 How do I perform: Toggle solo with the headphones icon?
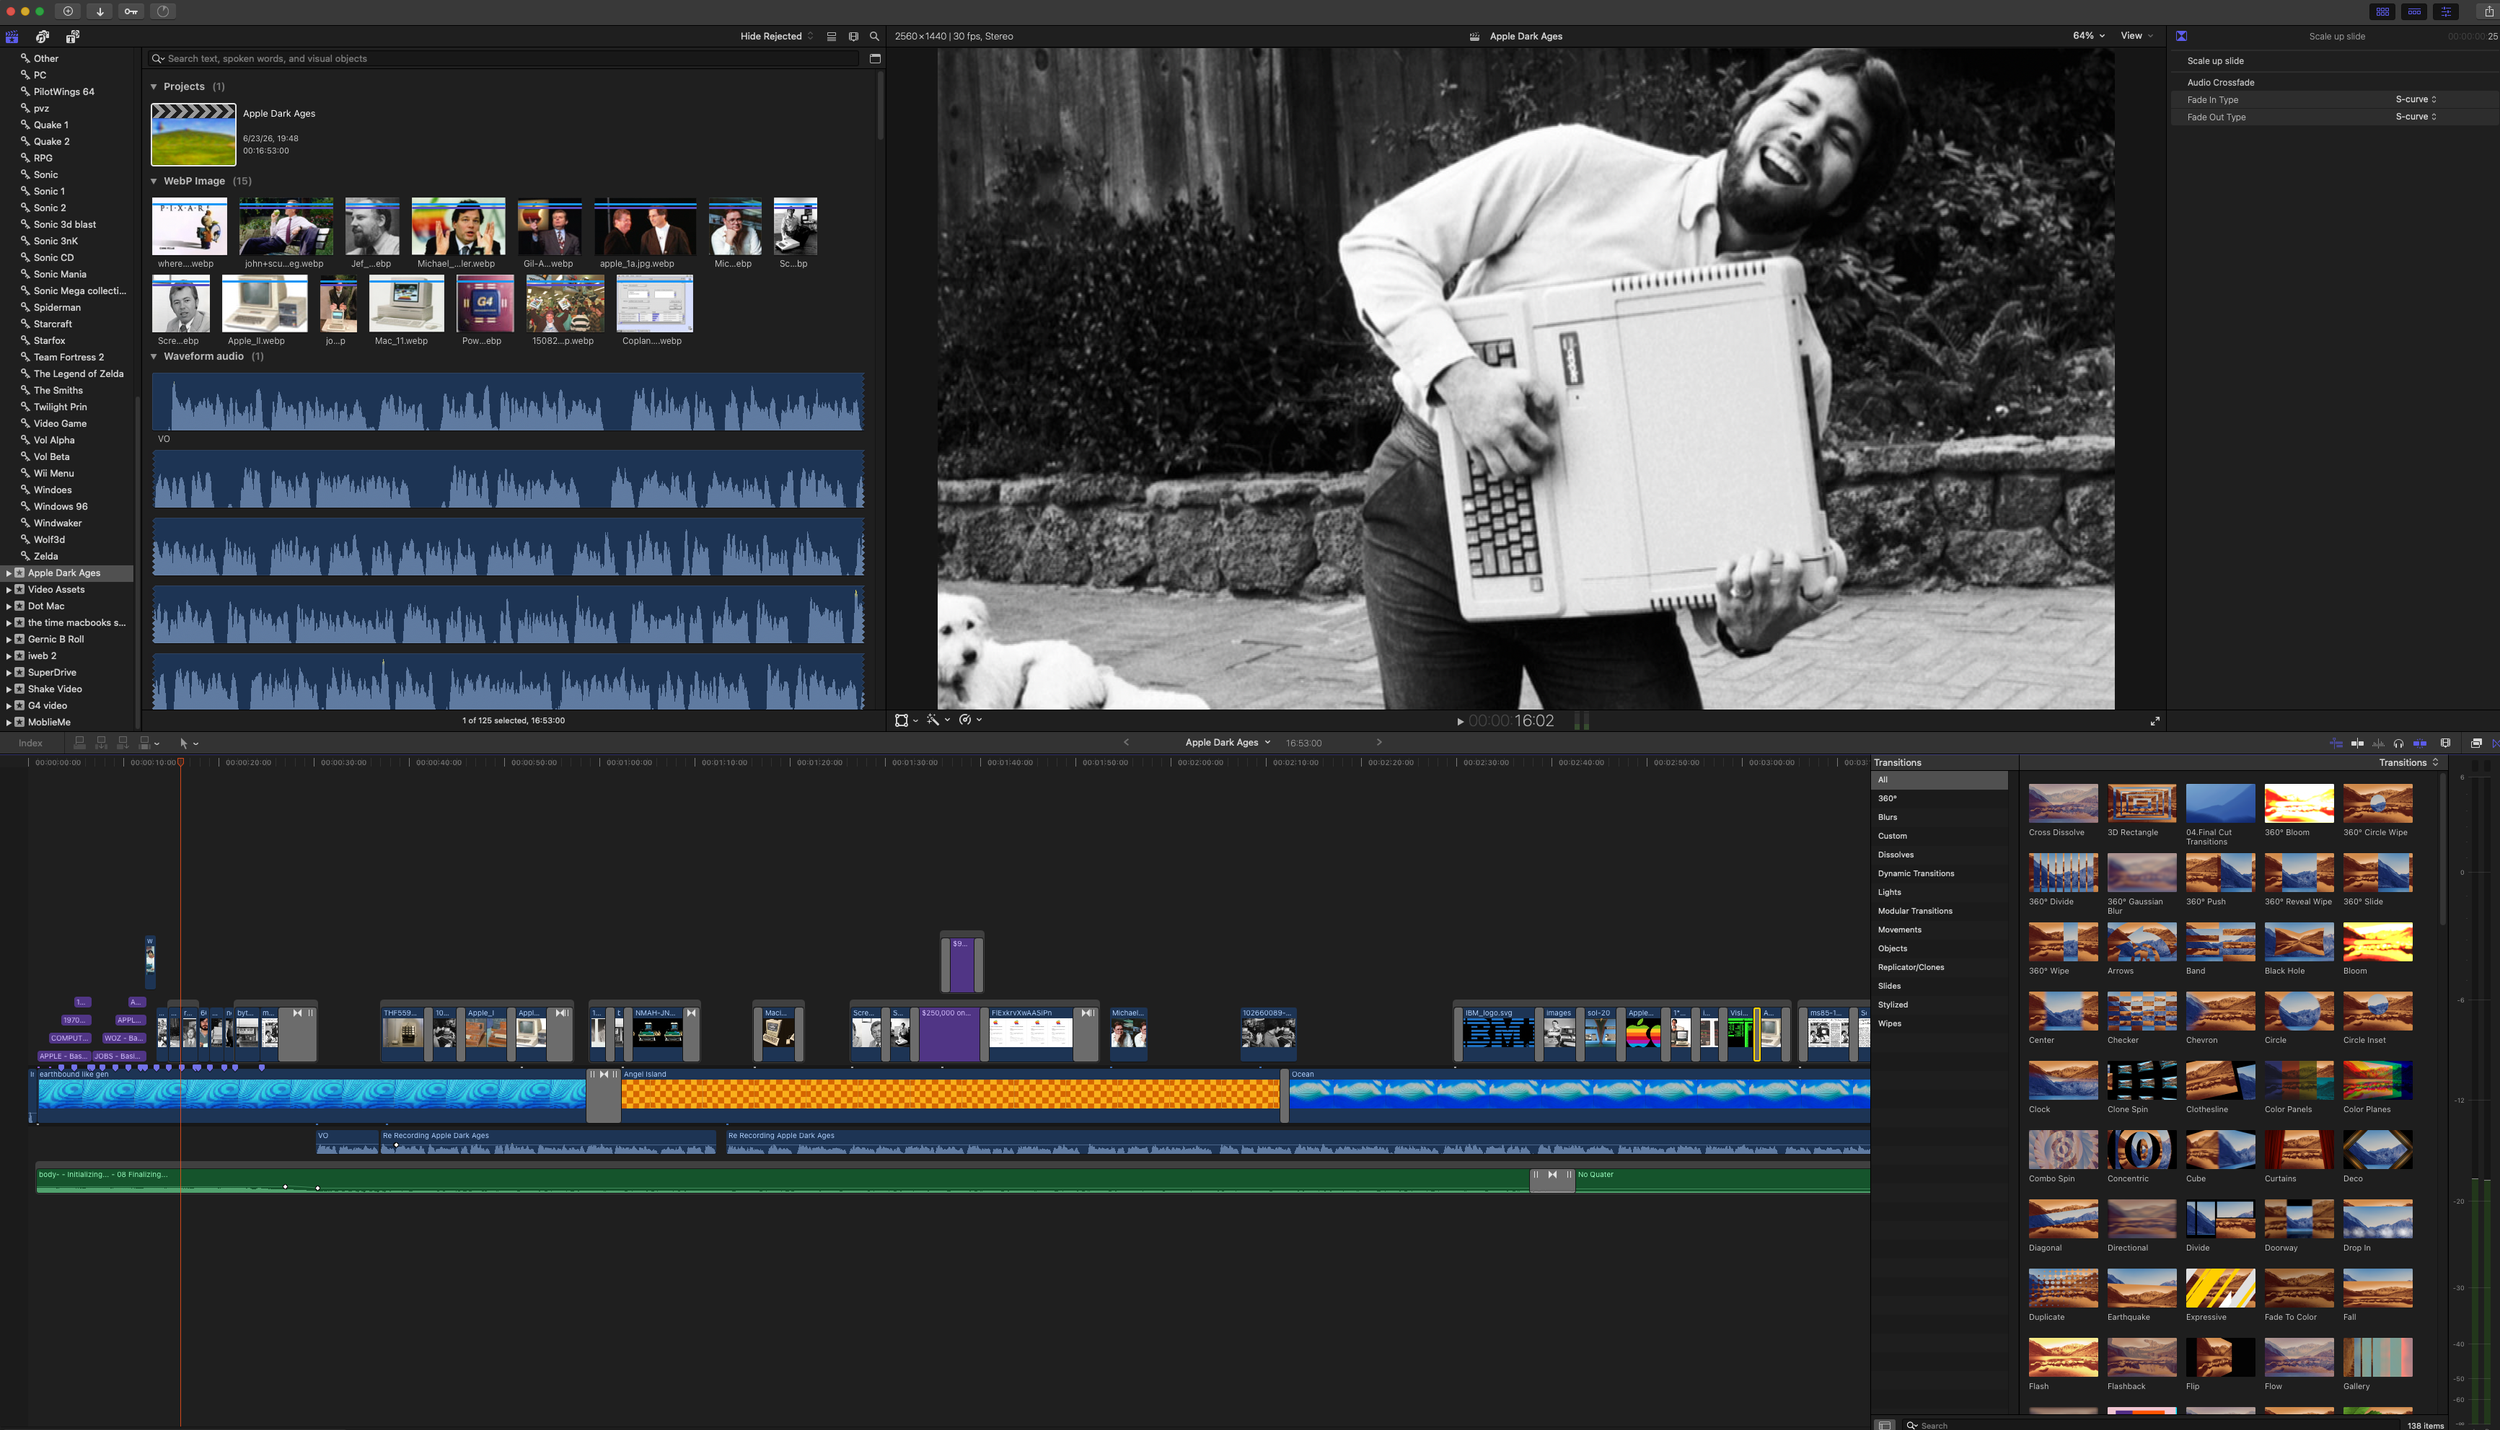[2398, 743]
